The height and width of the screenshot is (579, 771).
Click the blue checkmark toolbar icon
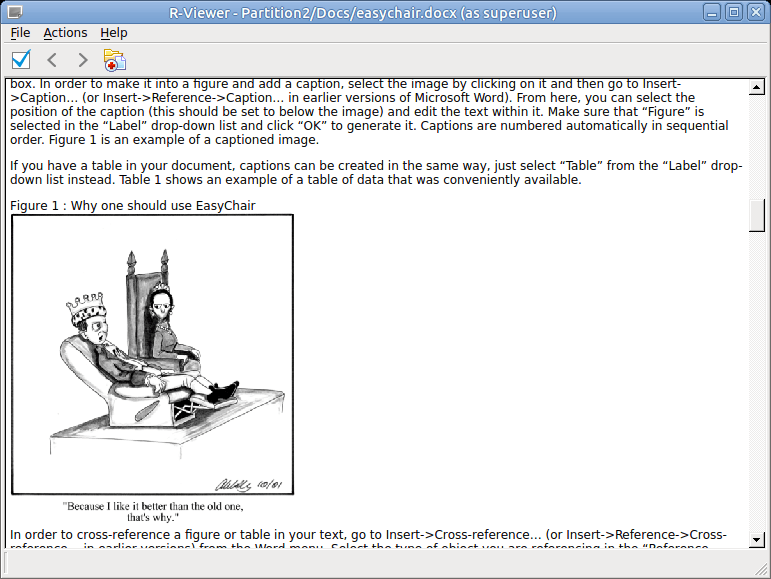[21, 59]
